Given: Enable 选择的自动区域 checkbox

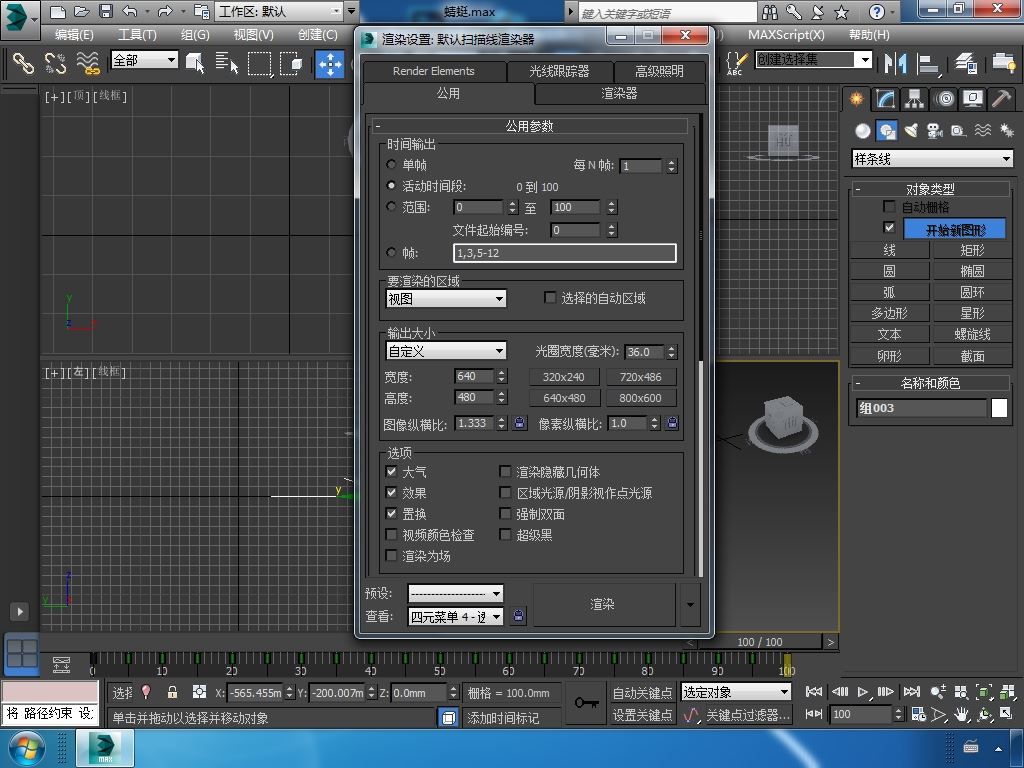Looking at the screenshot, I should [x=550, y=298].
